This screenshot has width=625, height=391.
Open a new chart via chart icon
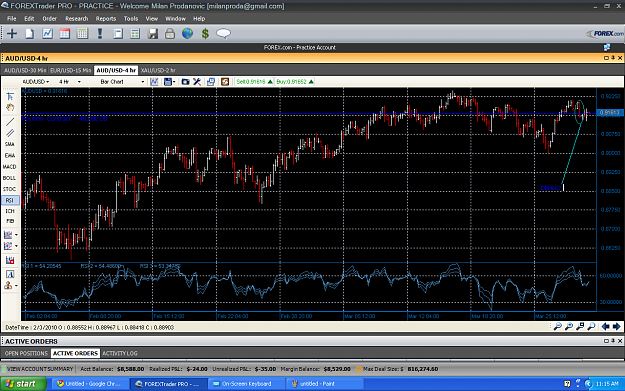(47, 33)
